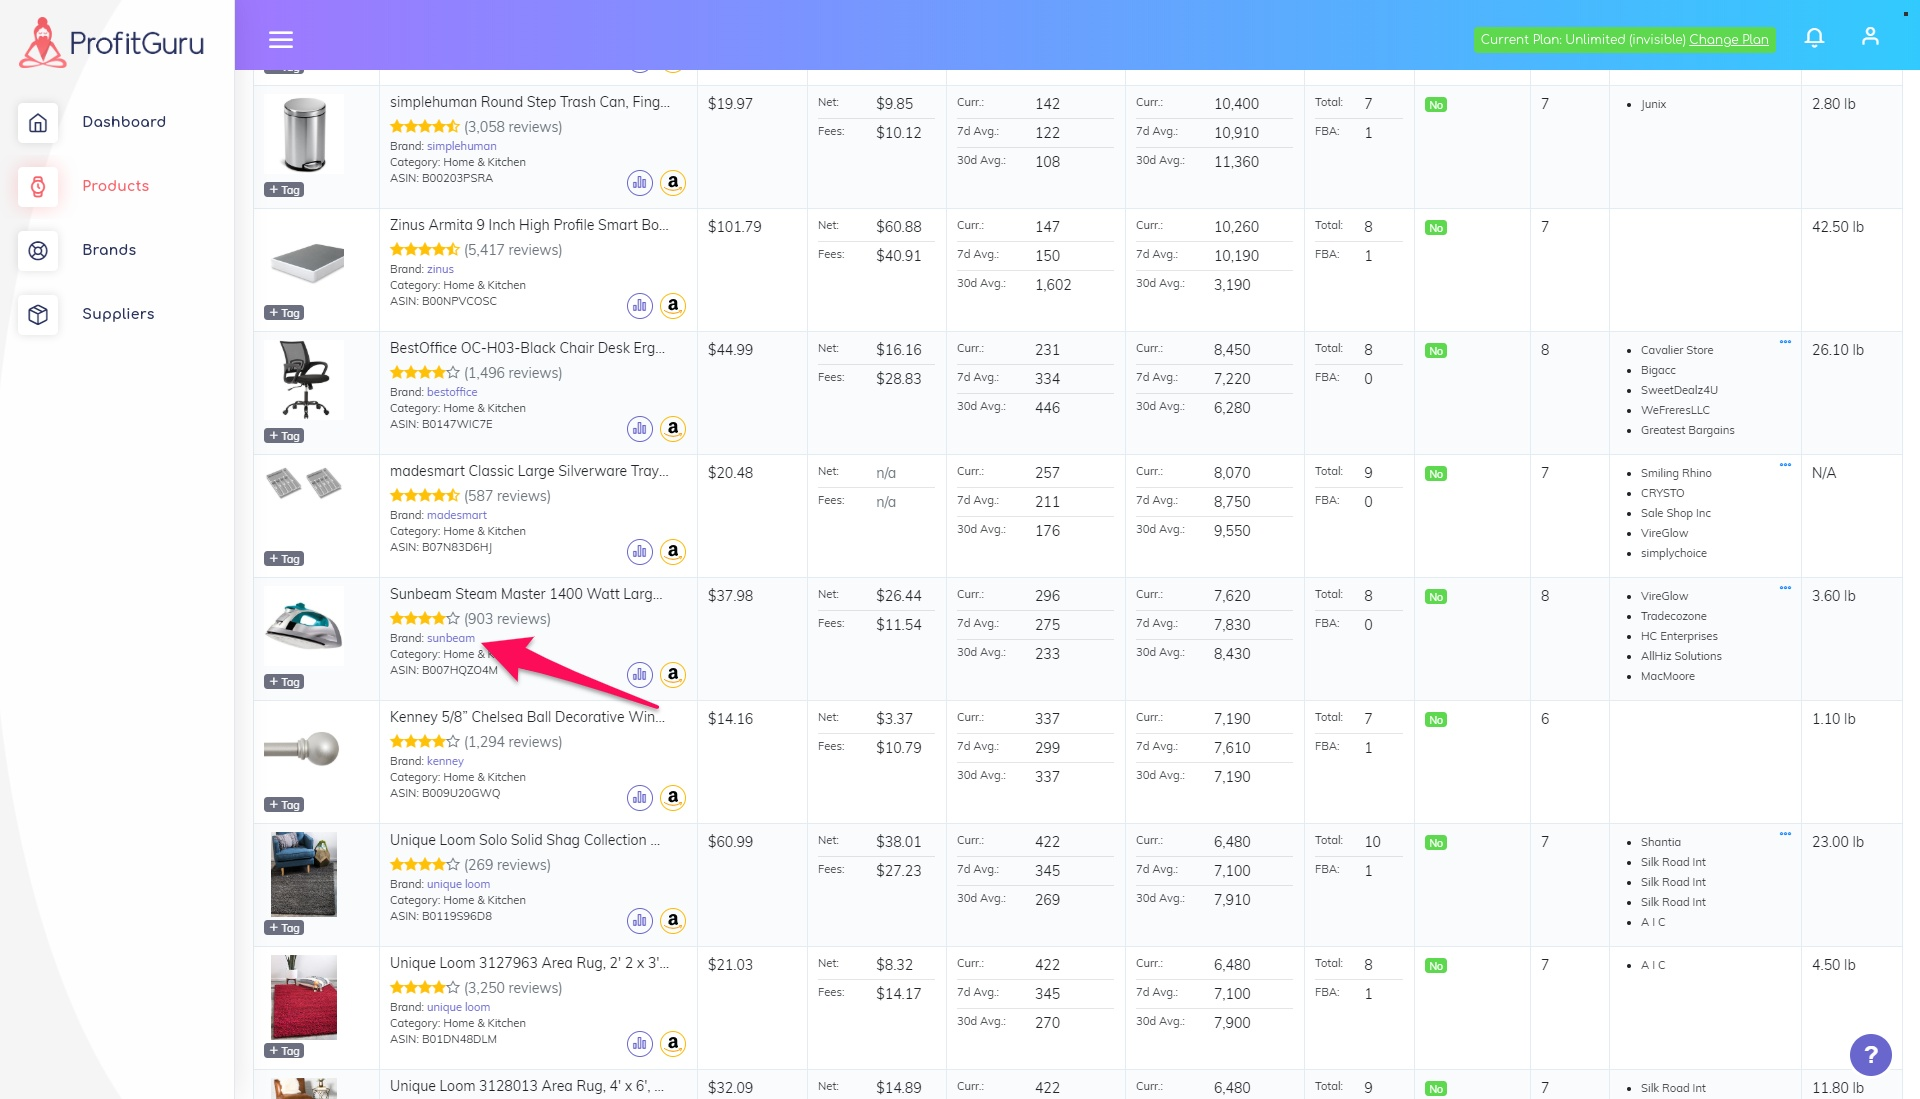1920x1099 pixels.
Task: Open the Sunbeam Steam Master product title
Action: 526,594
